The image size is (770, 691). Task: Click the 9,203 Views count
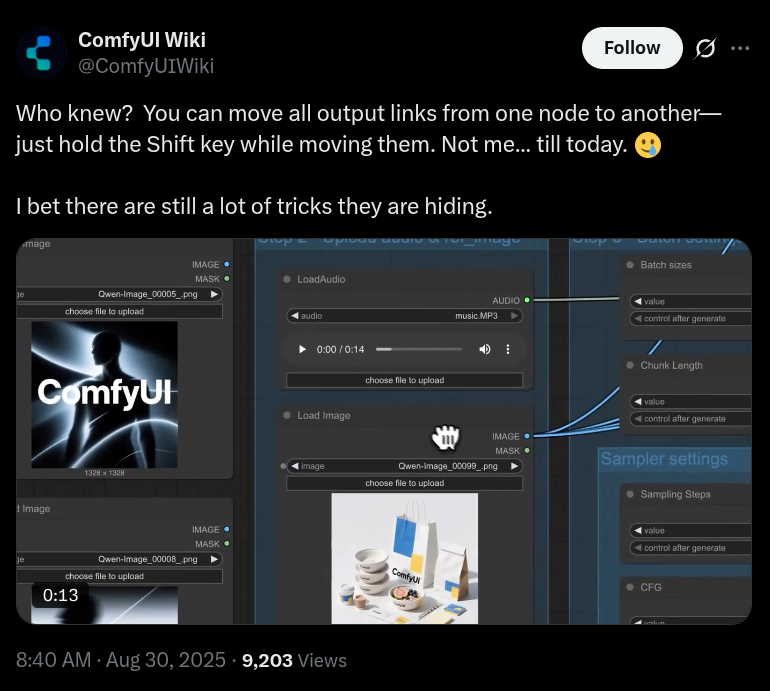294,660
